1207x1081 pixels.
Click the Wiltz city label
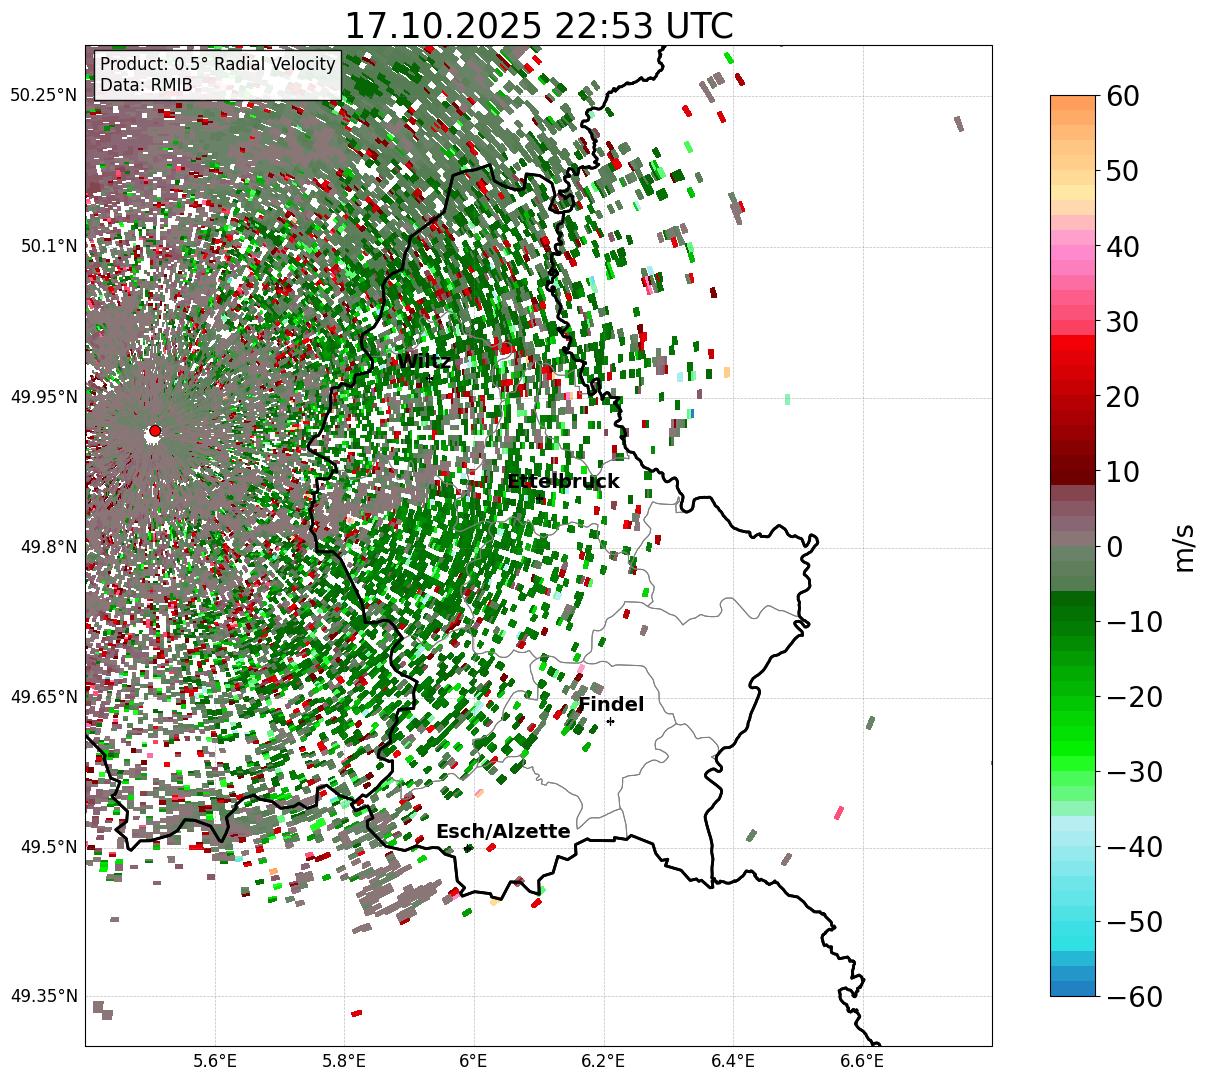click(425, 361)
